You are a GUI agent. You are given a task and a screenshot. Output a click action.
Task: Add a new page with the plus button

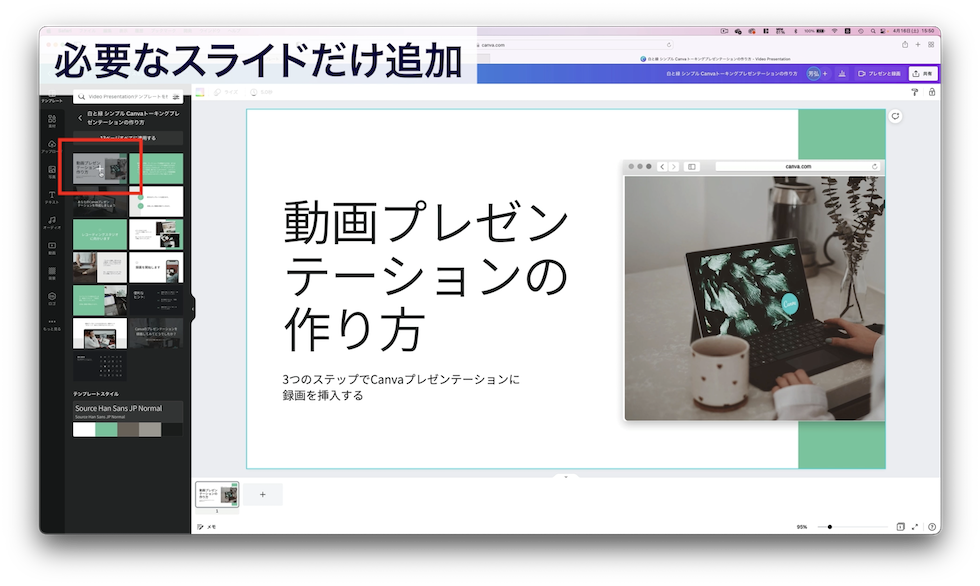(262, 494)
